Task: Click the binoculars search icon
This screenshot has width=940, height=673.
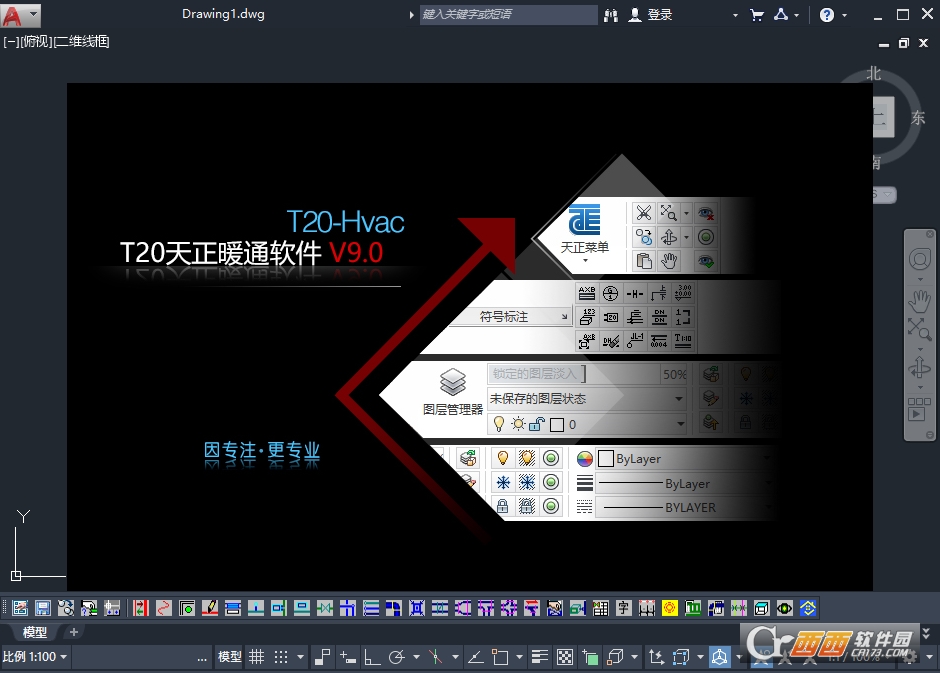Action: click(x=611, y=16)
